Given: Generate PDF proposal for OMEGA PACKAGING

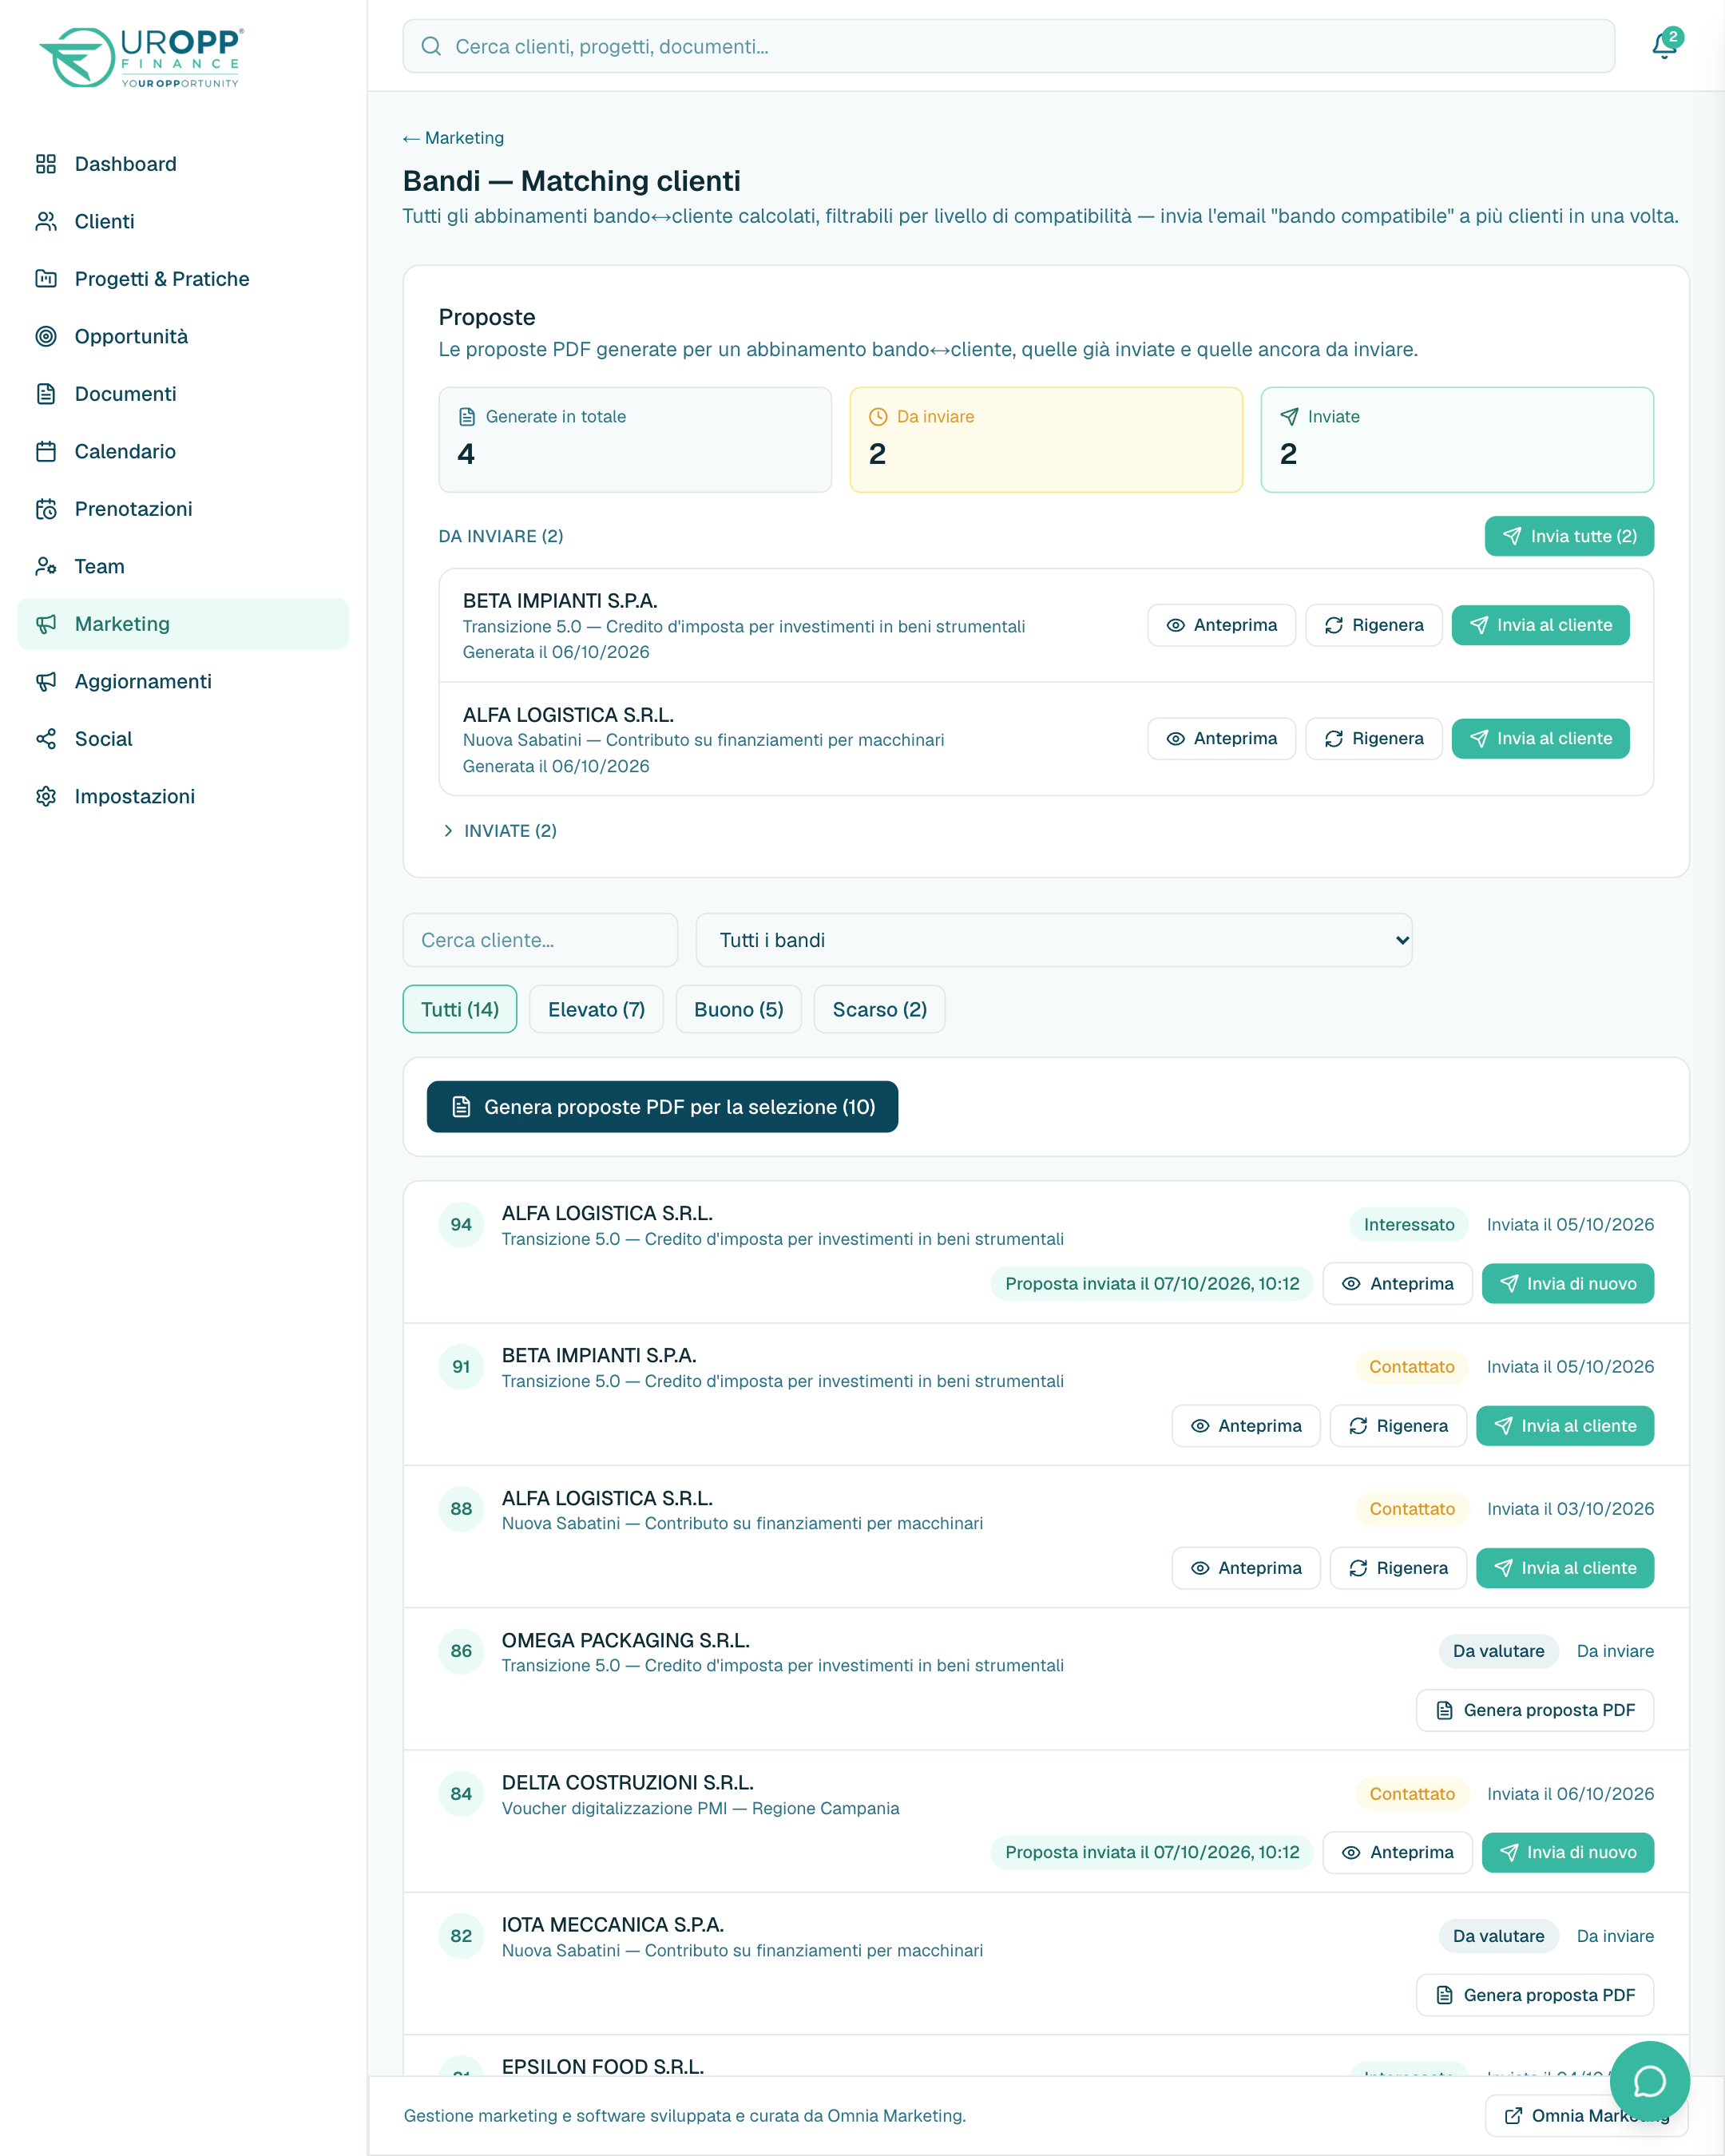Looking at the screenshot, I should click(1535, 1710).
